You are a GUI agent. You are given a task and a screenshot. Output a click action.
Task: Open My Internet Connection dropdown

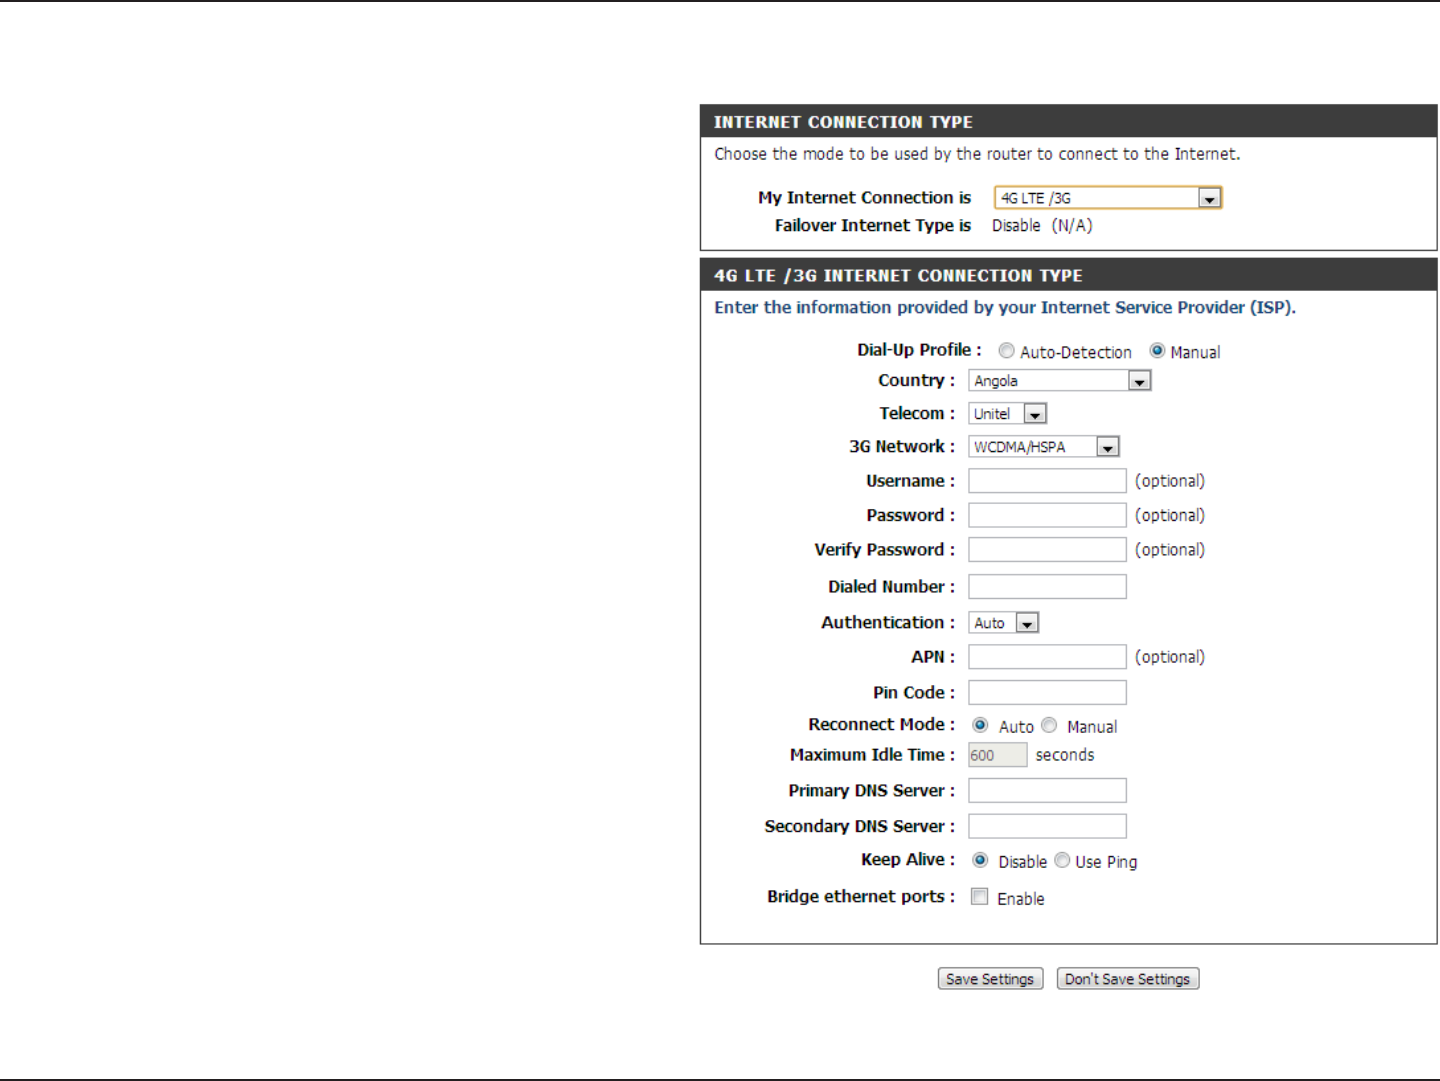pyautogui.click(x=1108, y=198)
